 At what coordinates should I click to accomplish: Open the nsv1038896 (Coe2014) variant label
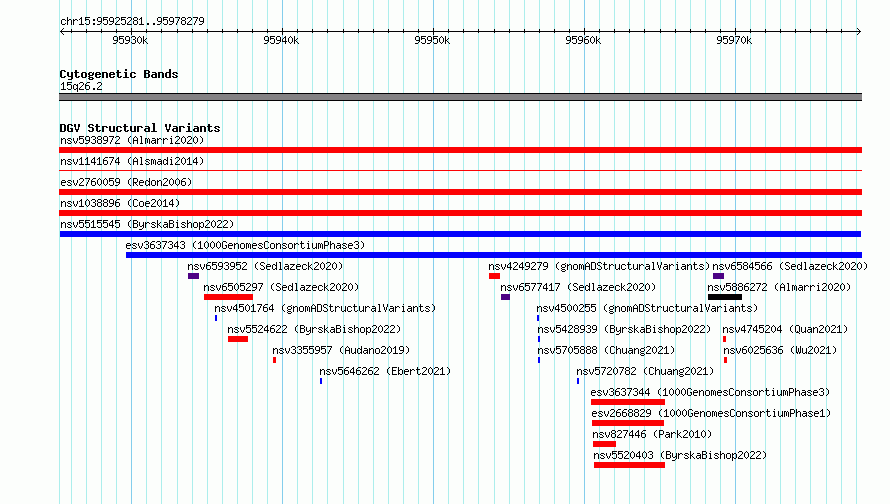pyautogui.click(x=120, y=203)
